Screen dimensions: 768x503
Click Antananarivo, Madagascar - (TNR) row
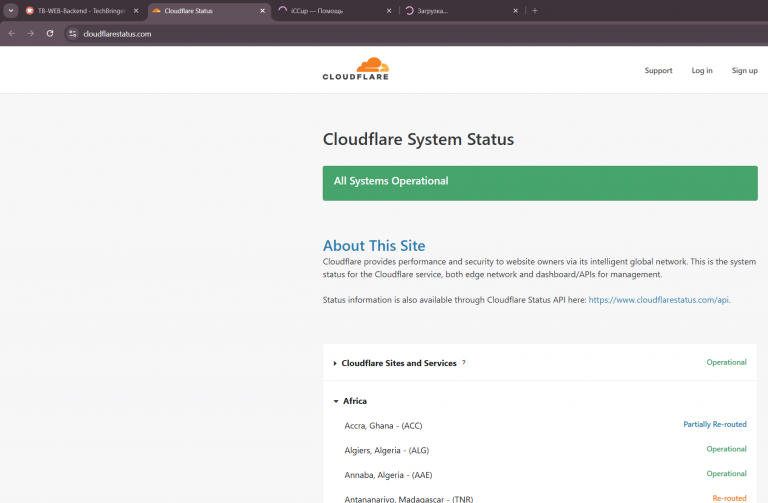[x=540, y=498]
